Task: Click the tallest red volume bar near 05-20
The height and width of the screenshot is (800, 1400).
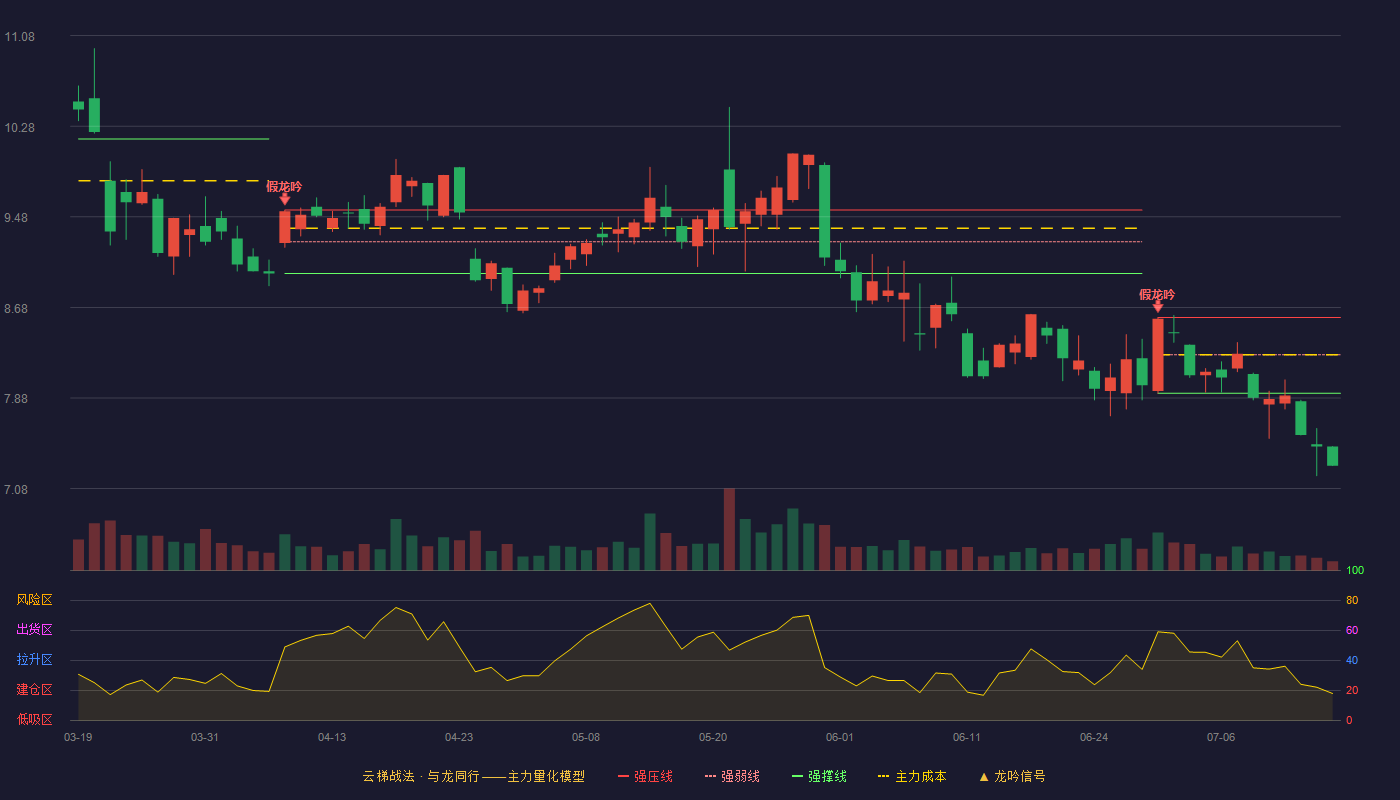Action: 729,529
